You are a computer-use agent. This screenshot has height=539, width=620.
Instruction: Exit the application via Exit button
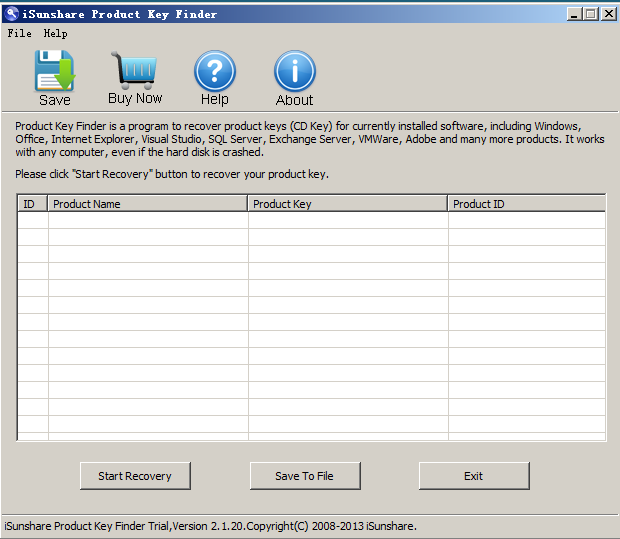(474, 476)
